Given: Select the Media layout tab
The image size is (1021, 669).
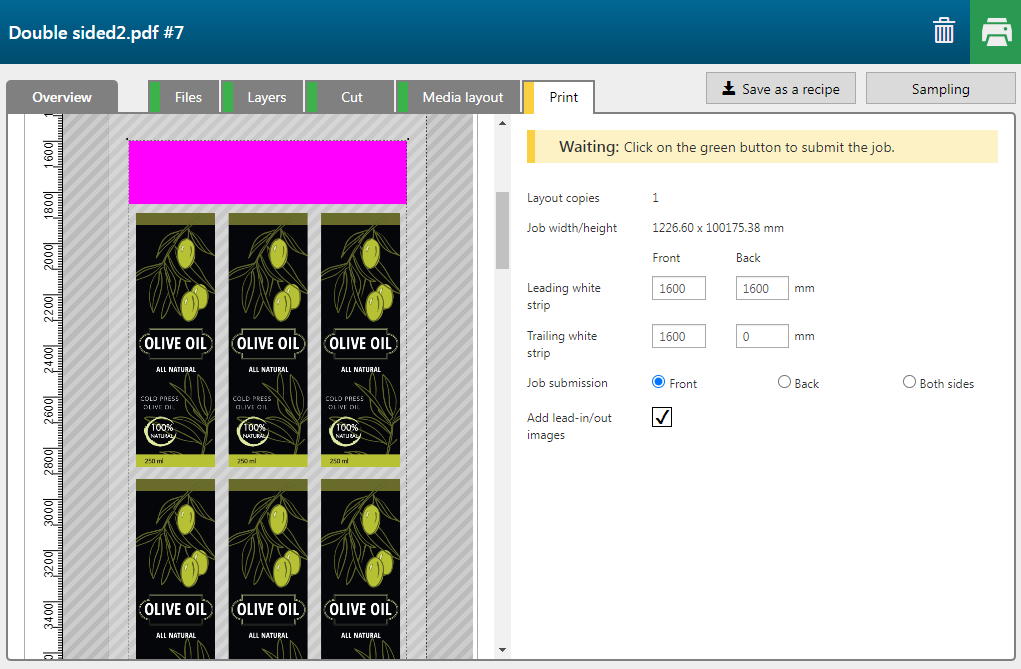Looking at the screenshot, I should pos(462,97).
